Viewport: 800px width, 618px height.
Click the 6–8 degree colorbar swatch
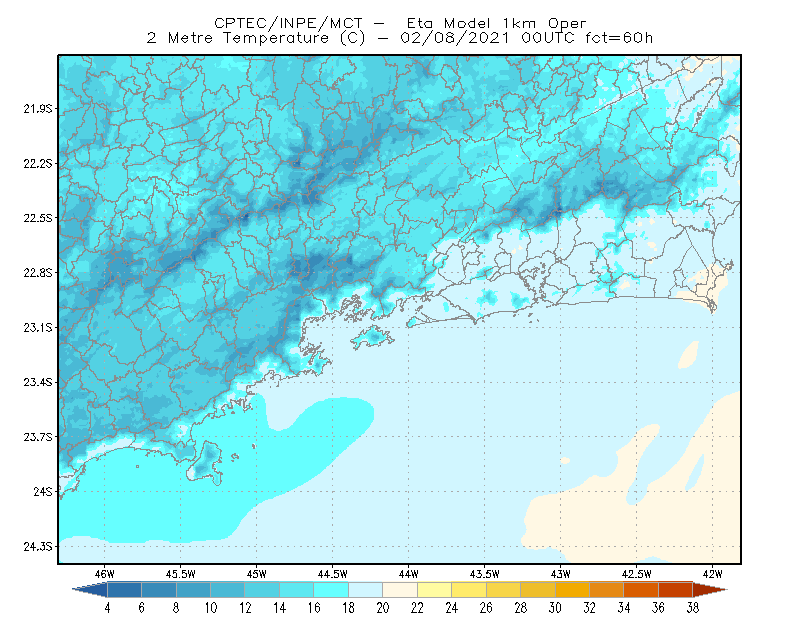coord(159,590)
